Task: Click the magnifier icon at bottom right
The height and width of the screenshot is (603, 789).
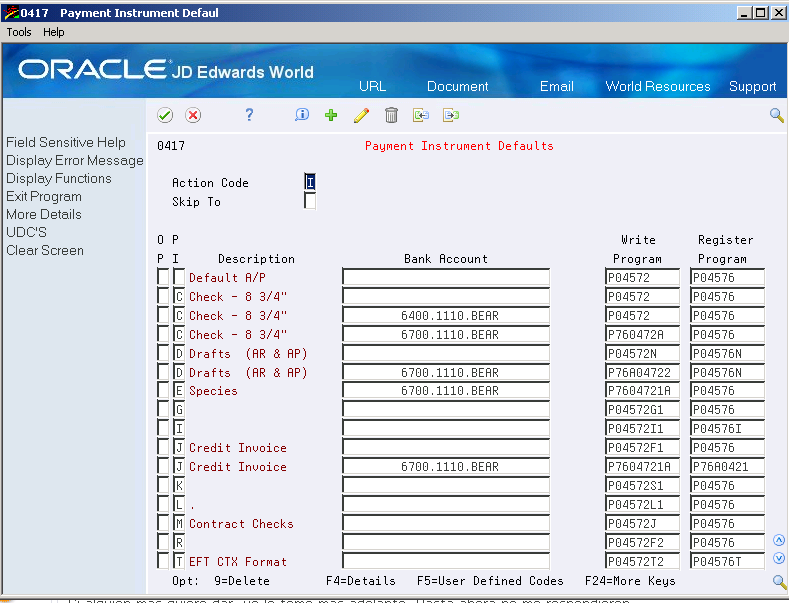Action: (x=779, y=582)
